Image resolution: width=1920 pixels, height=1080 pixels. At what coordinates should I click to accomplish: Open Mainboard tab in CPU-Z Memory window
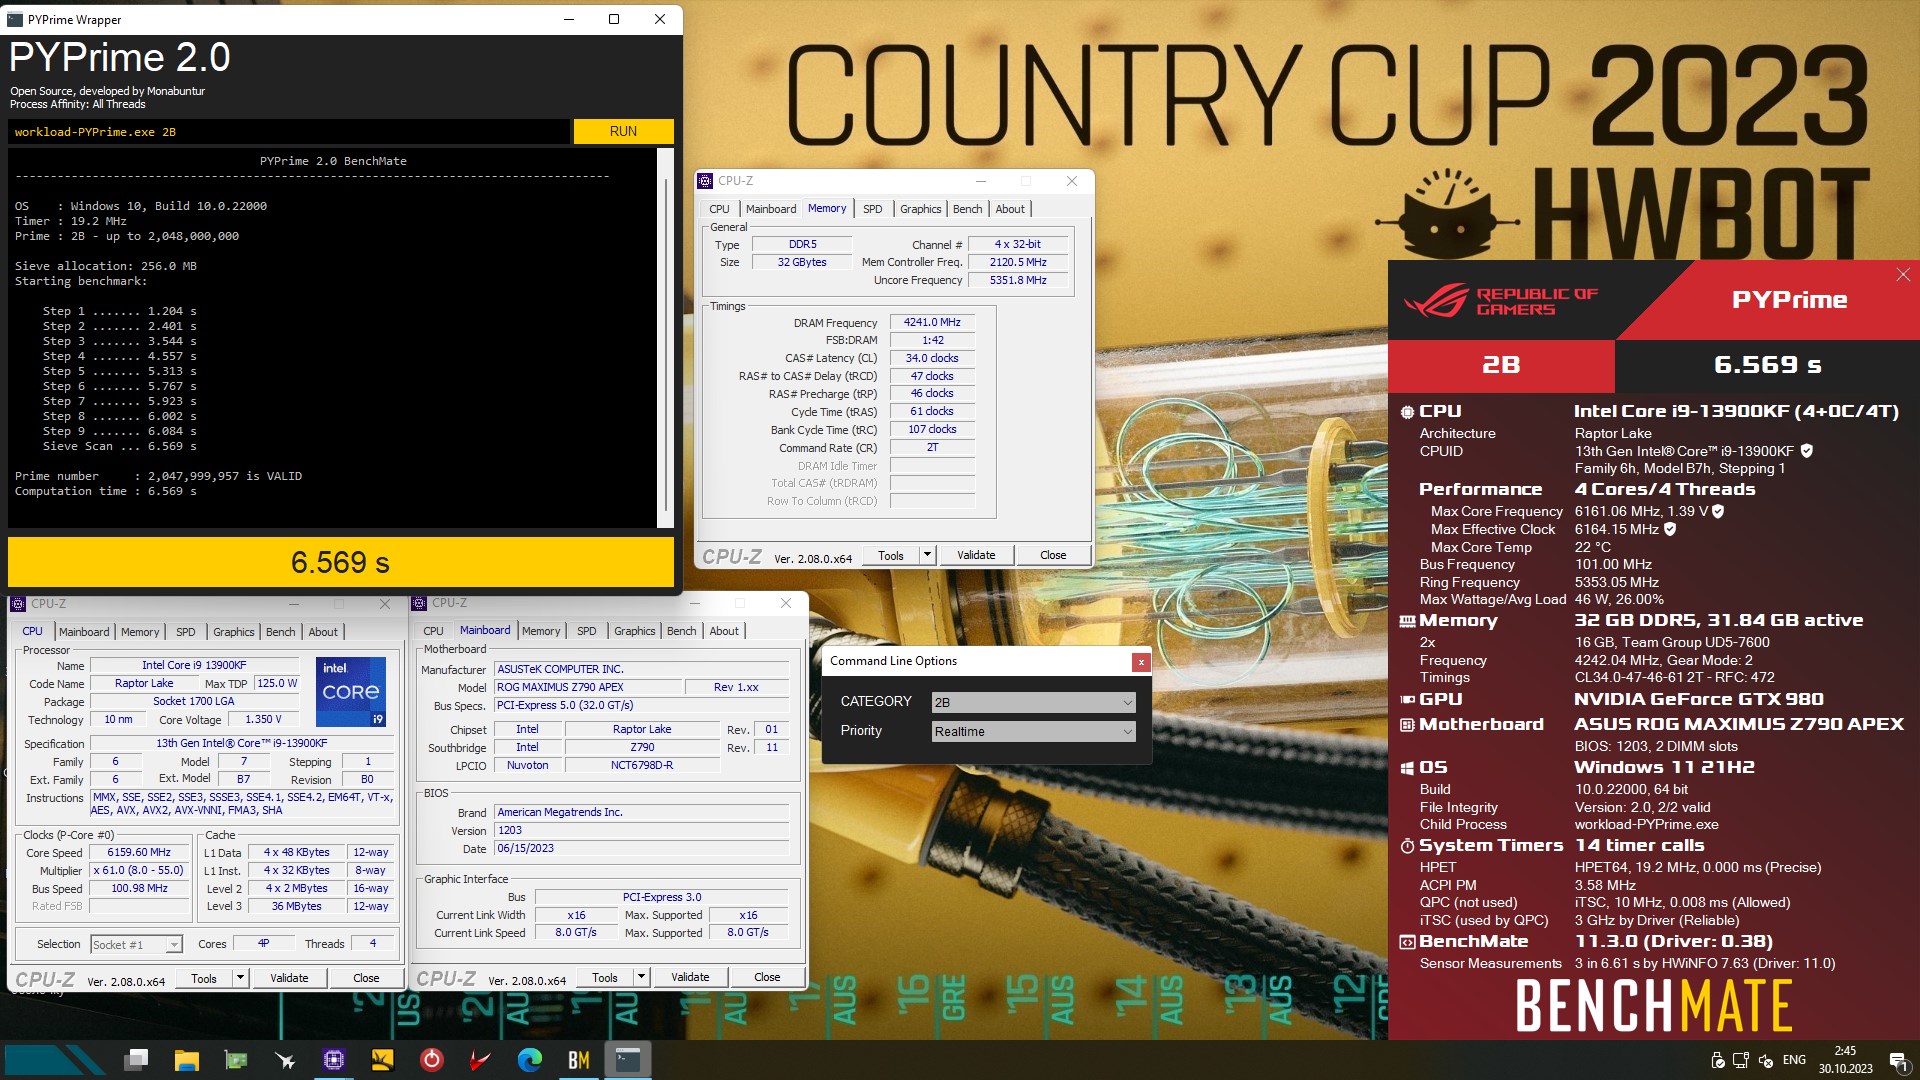(771, 209)
